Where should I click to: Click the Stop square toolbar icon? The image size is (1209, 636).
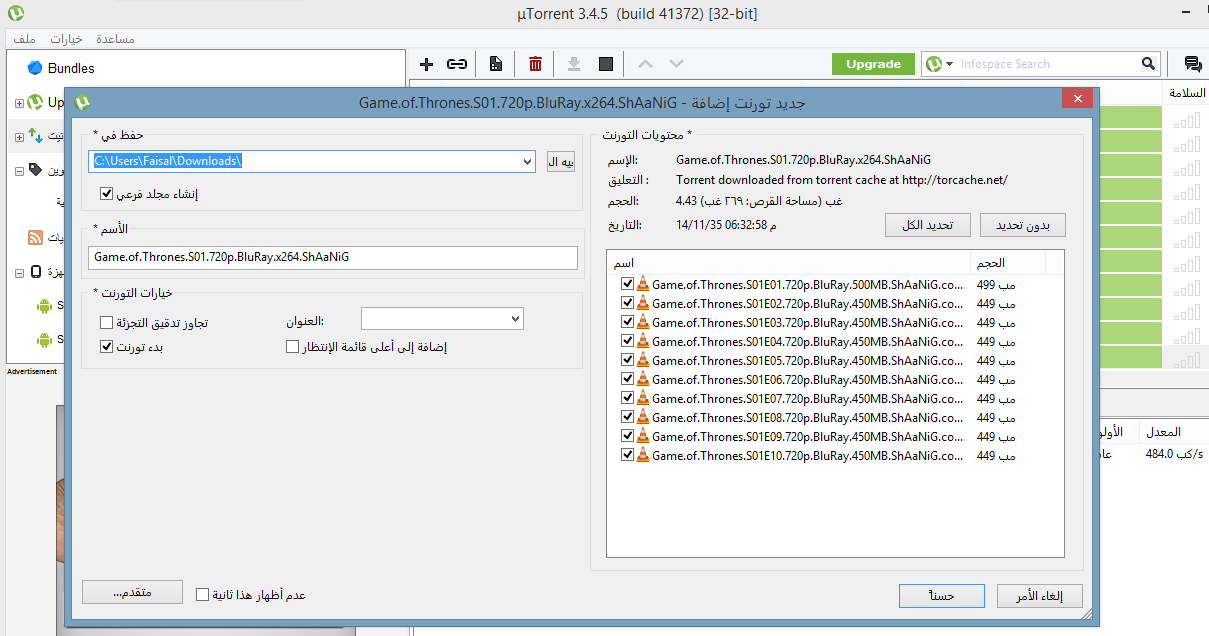pos(605,64)
